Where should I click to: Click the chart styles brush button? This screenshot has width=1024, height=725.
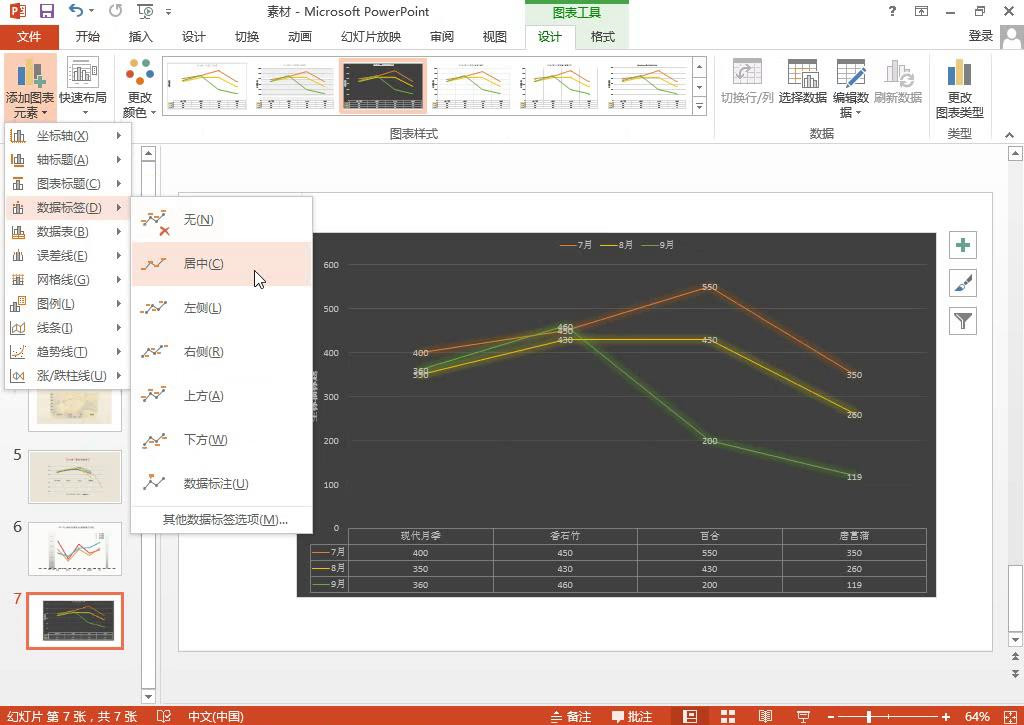[x=963, y=283]
